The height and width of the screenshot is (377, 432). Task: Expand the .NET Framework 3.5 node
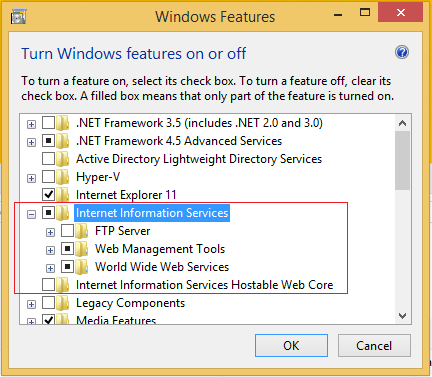pos(31,125)
